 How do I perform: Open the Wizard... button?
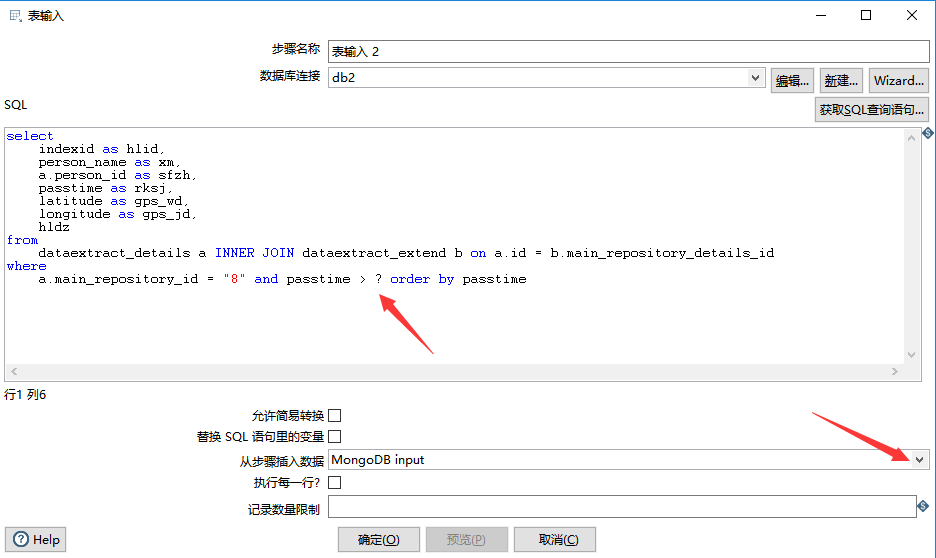899,81
